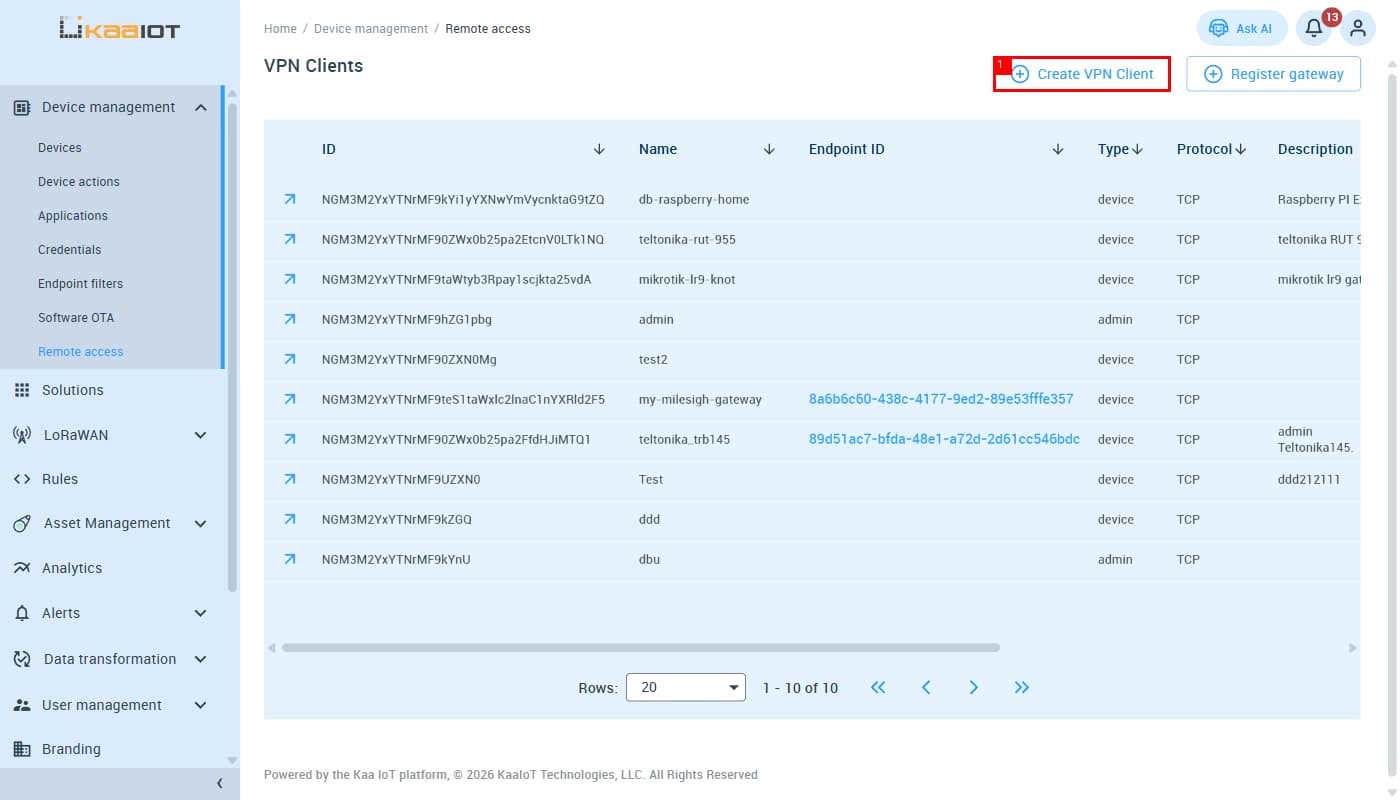
Task: Open the Rows per page dropdown
Action: (x=686, y=687)
